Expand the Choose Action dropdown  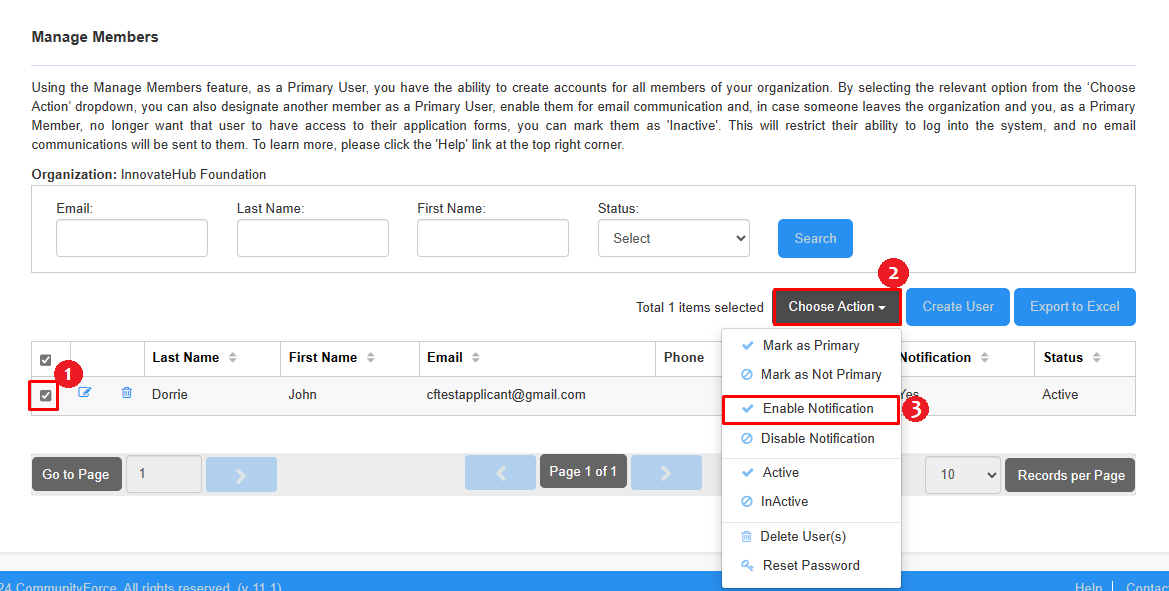click(x=836, y=307)
